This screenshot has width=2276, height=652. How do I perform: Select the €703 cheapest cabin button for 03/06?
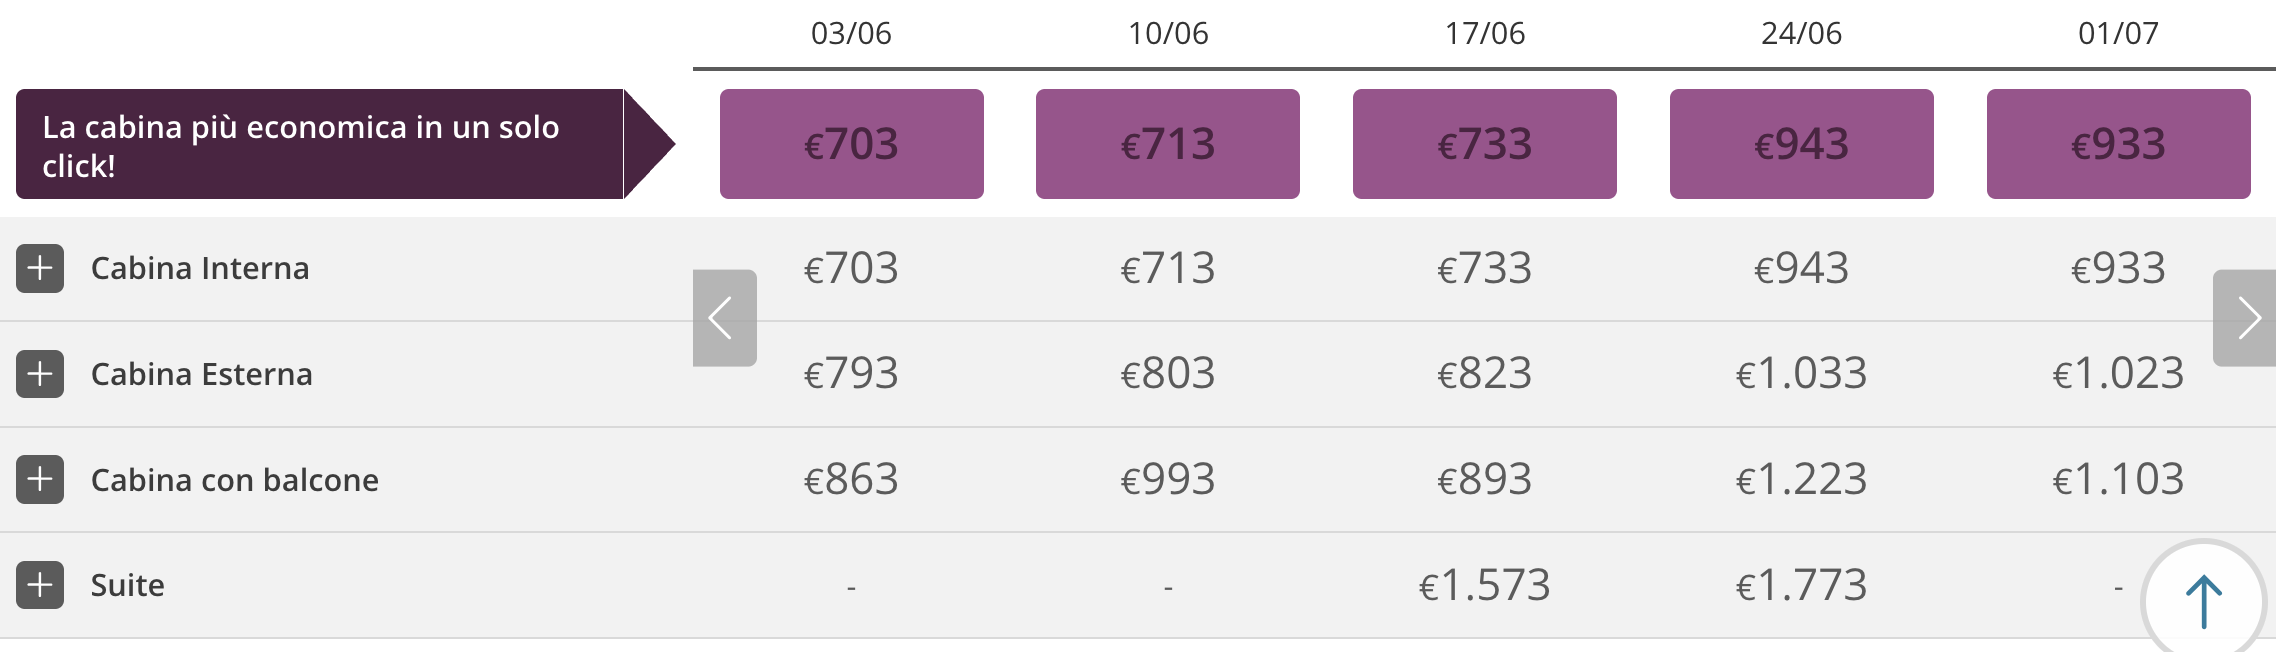[x=851, y=143]
